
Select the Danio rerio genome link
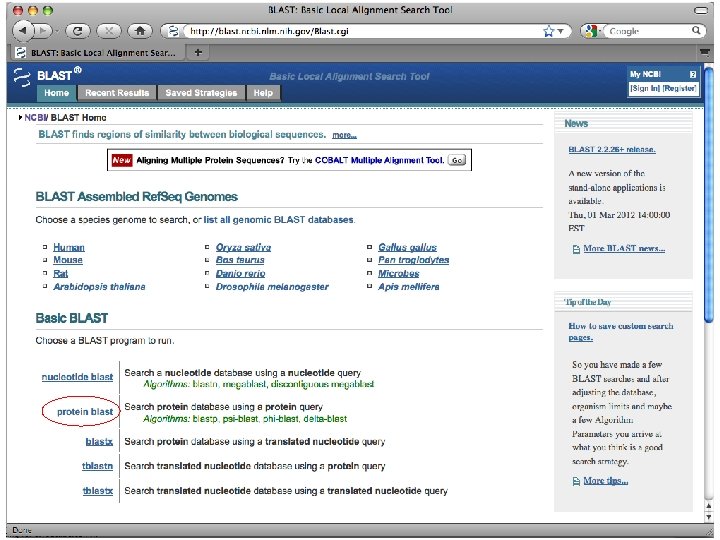coord(240,274)
